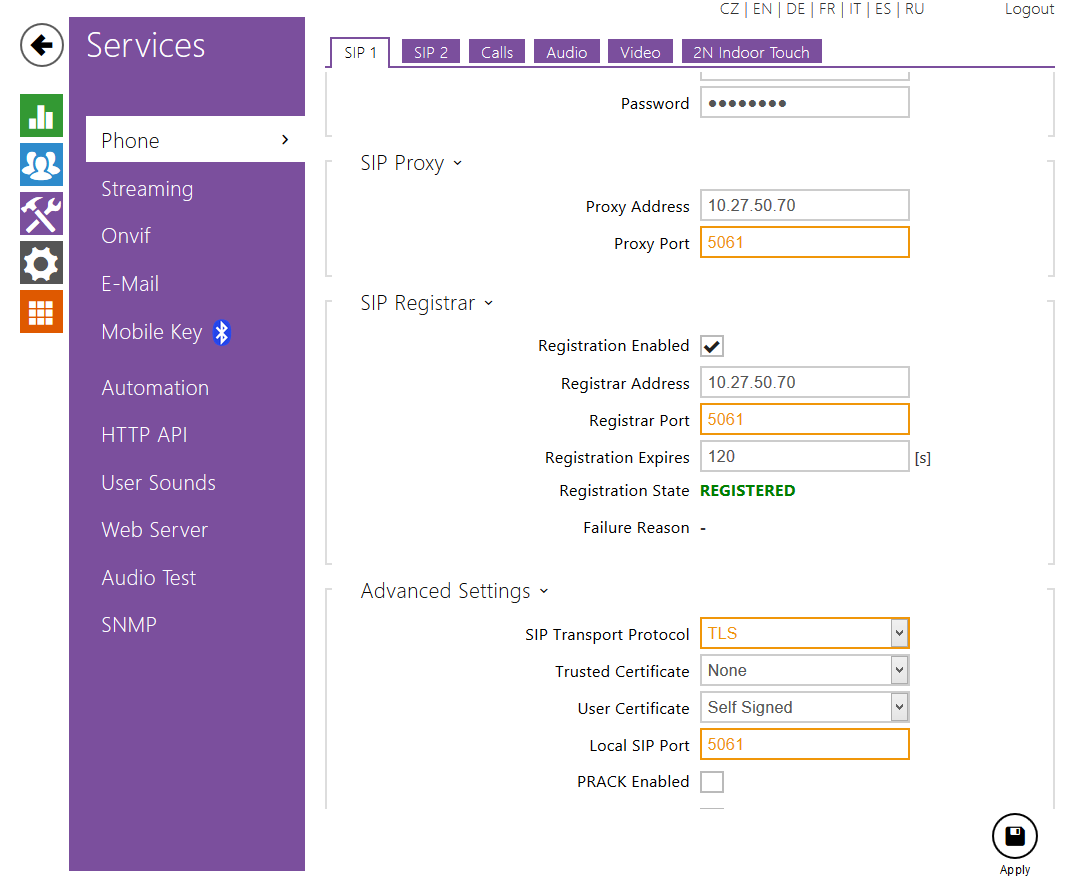This screenshot has width=1076, height=884.
Task: Switch to the SIP 2 tab
Action: (430, 53)
